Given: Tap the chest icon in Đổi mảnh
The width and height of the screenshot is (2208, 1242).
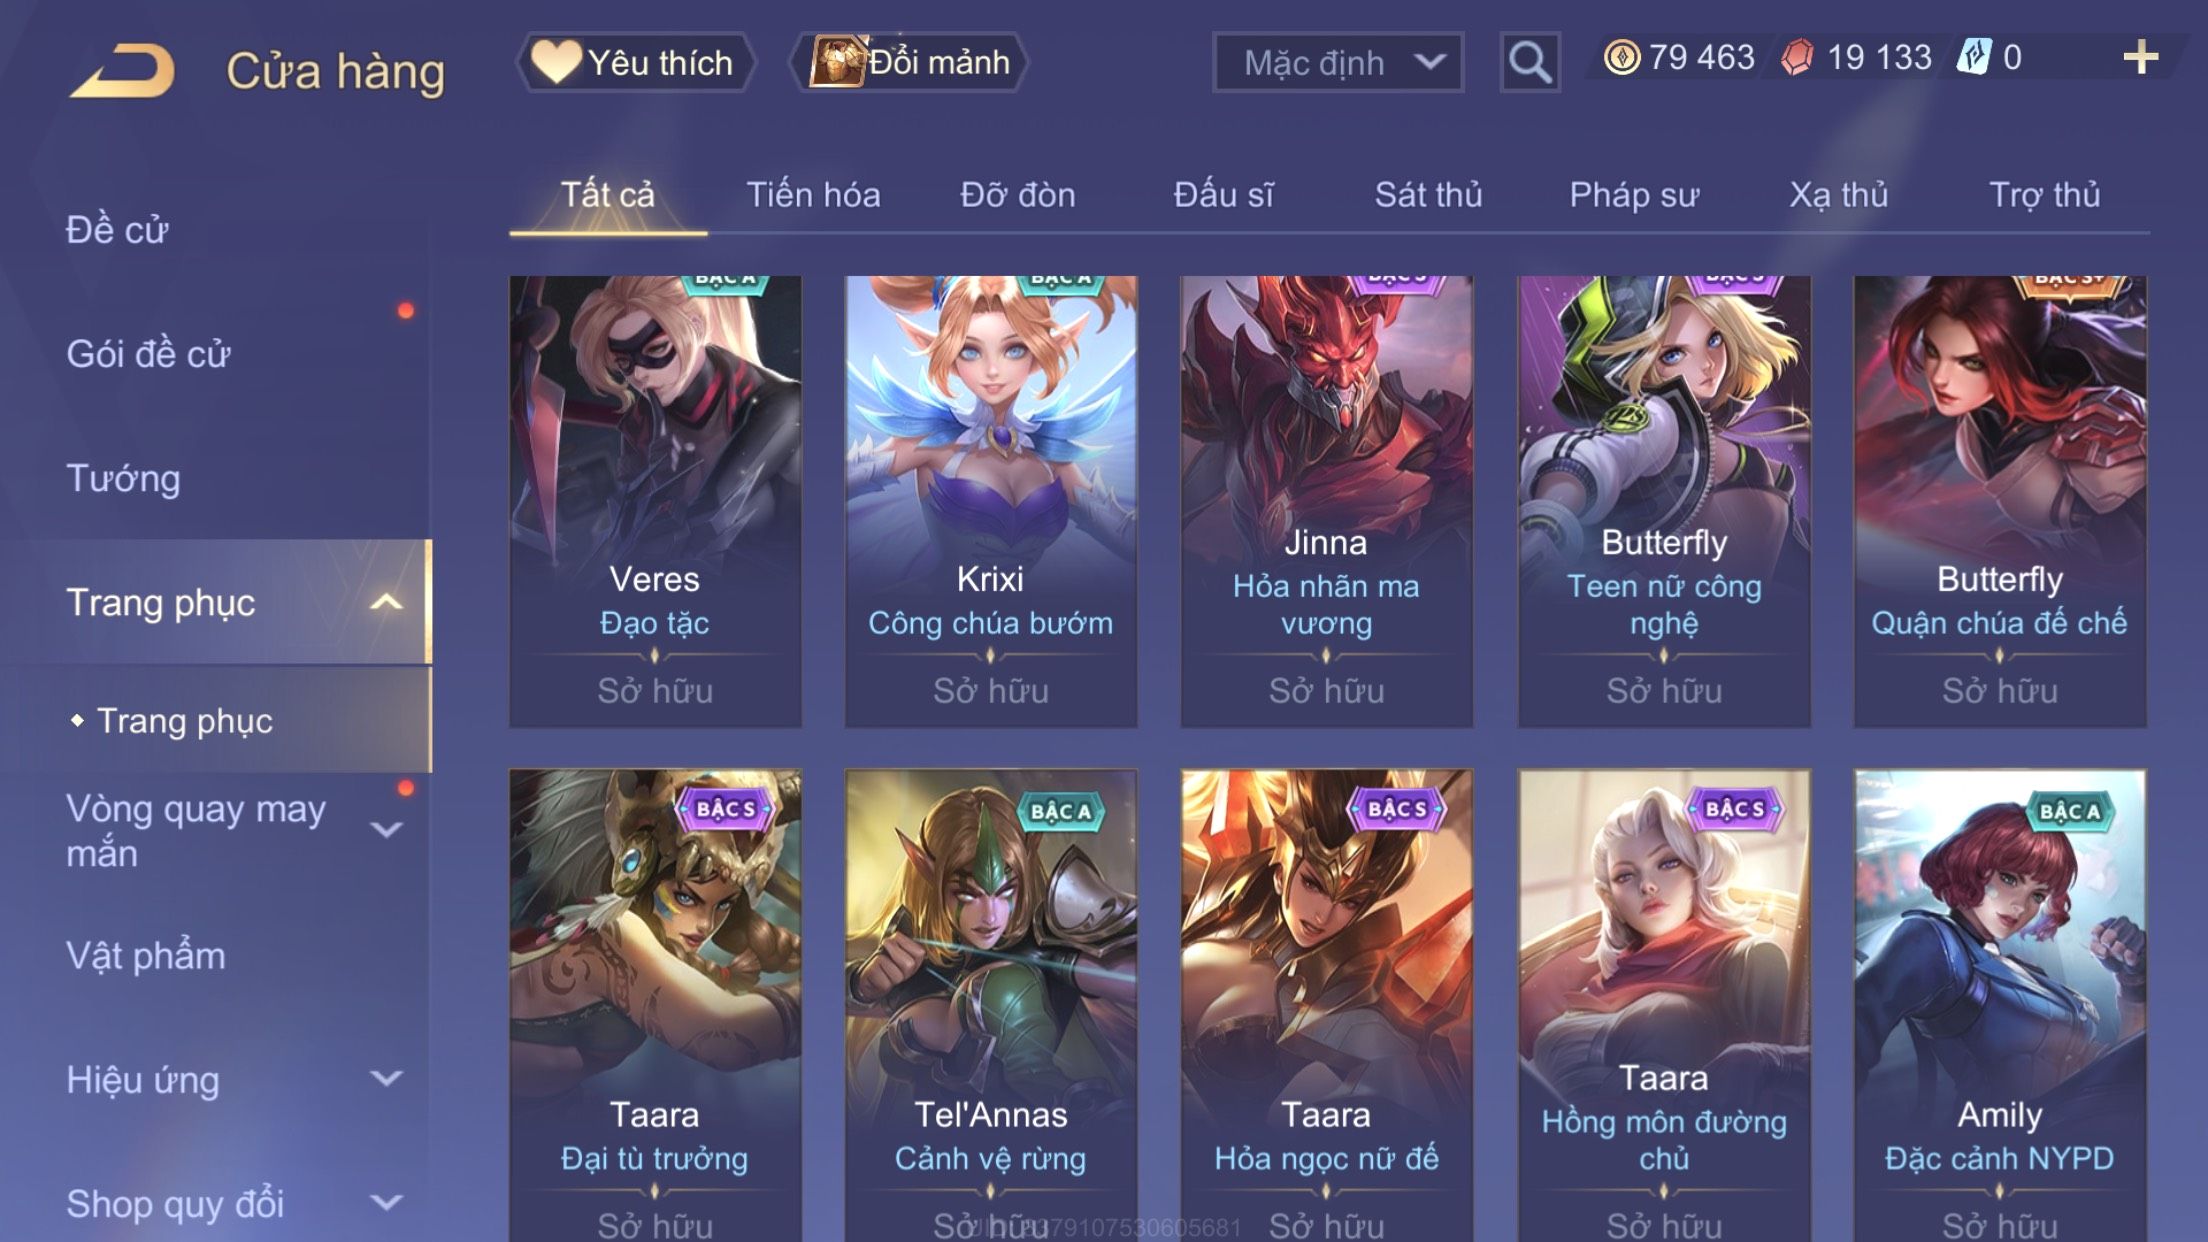Looking at the screenshot, I should coord(837,61).
